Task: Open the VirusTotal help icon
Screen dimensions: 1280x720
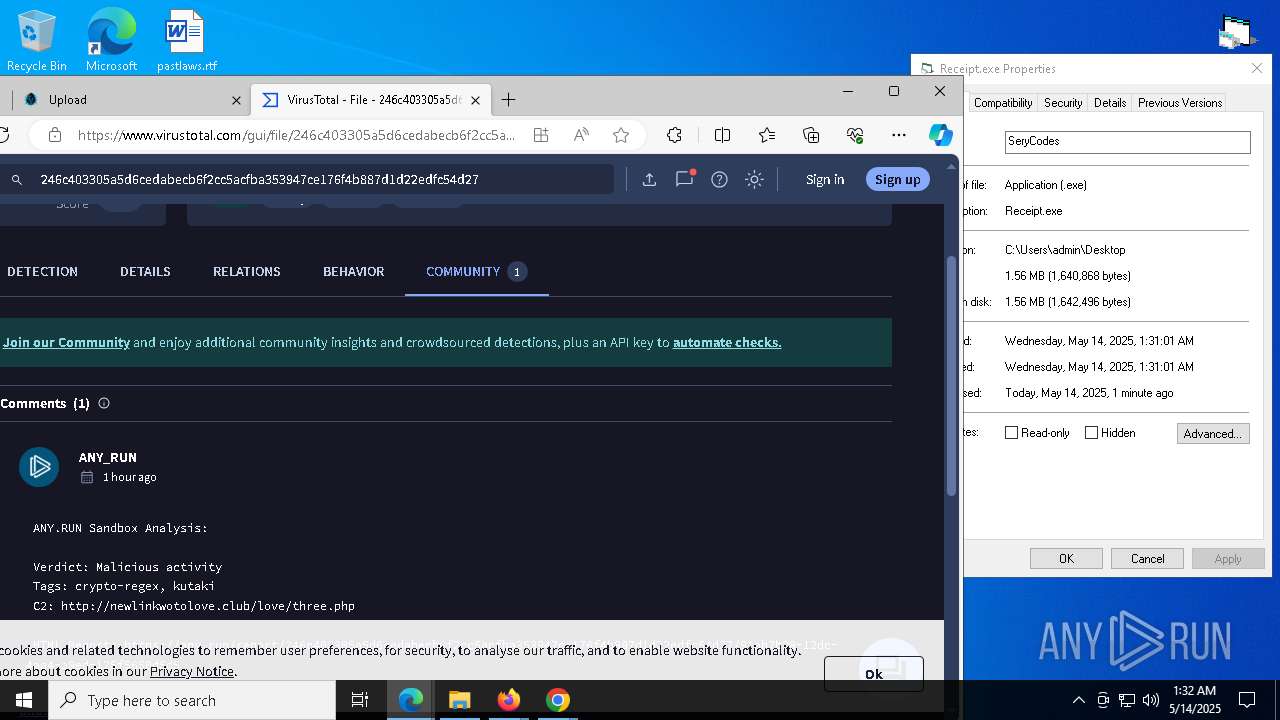Action: pos(719,179)
